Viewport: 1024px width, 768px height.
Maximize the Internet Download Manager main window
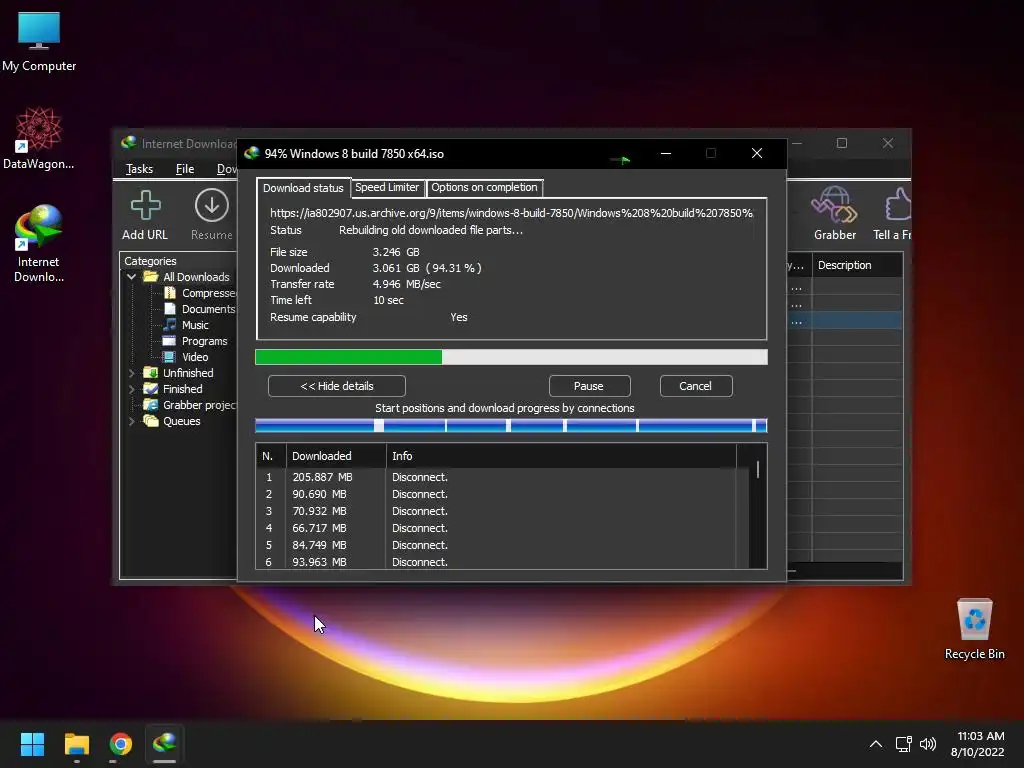tap(842, 143)
